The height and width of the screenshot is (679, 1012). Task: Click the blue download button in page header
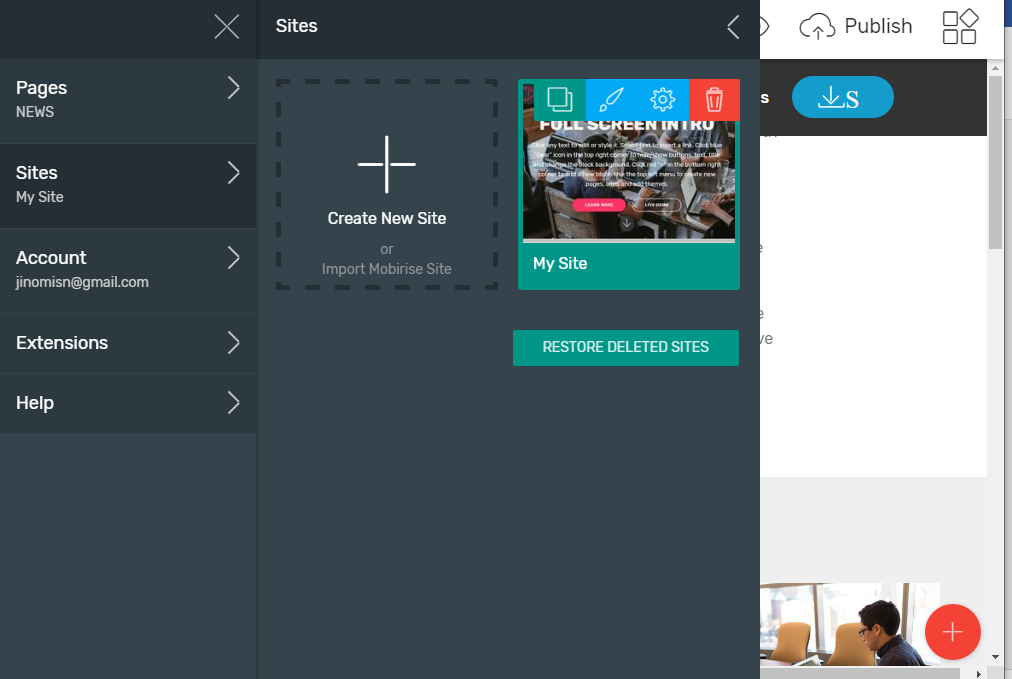click(x=842, y=97)
